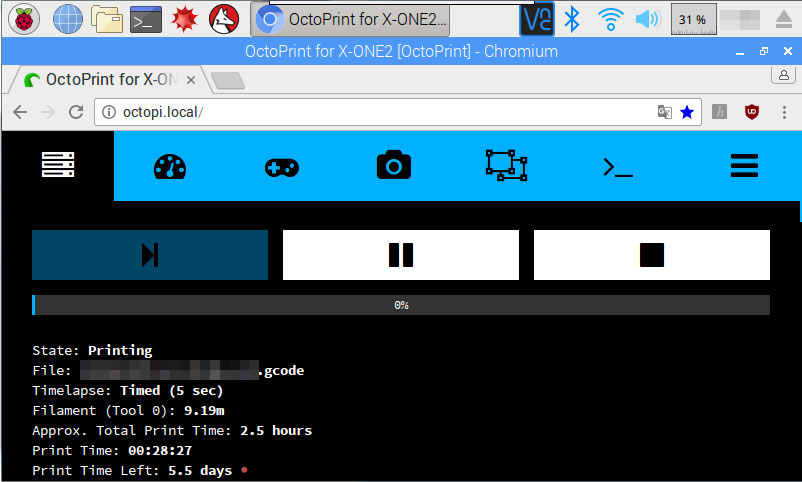Viewport: 802px width, 482px height.
Task: Open the VNC server tray icon
Action: 537,19
